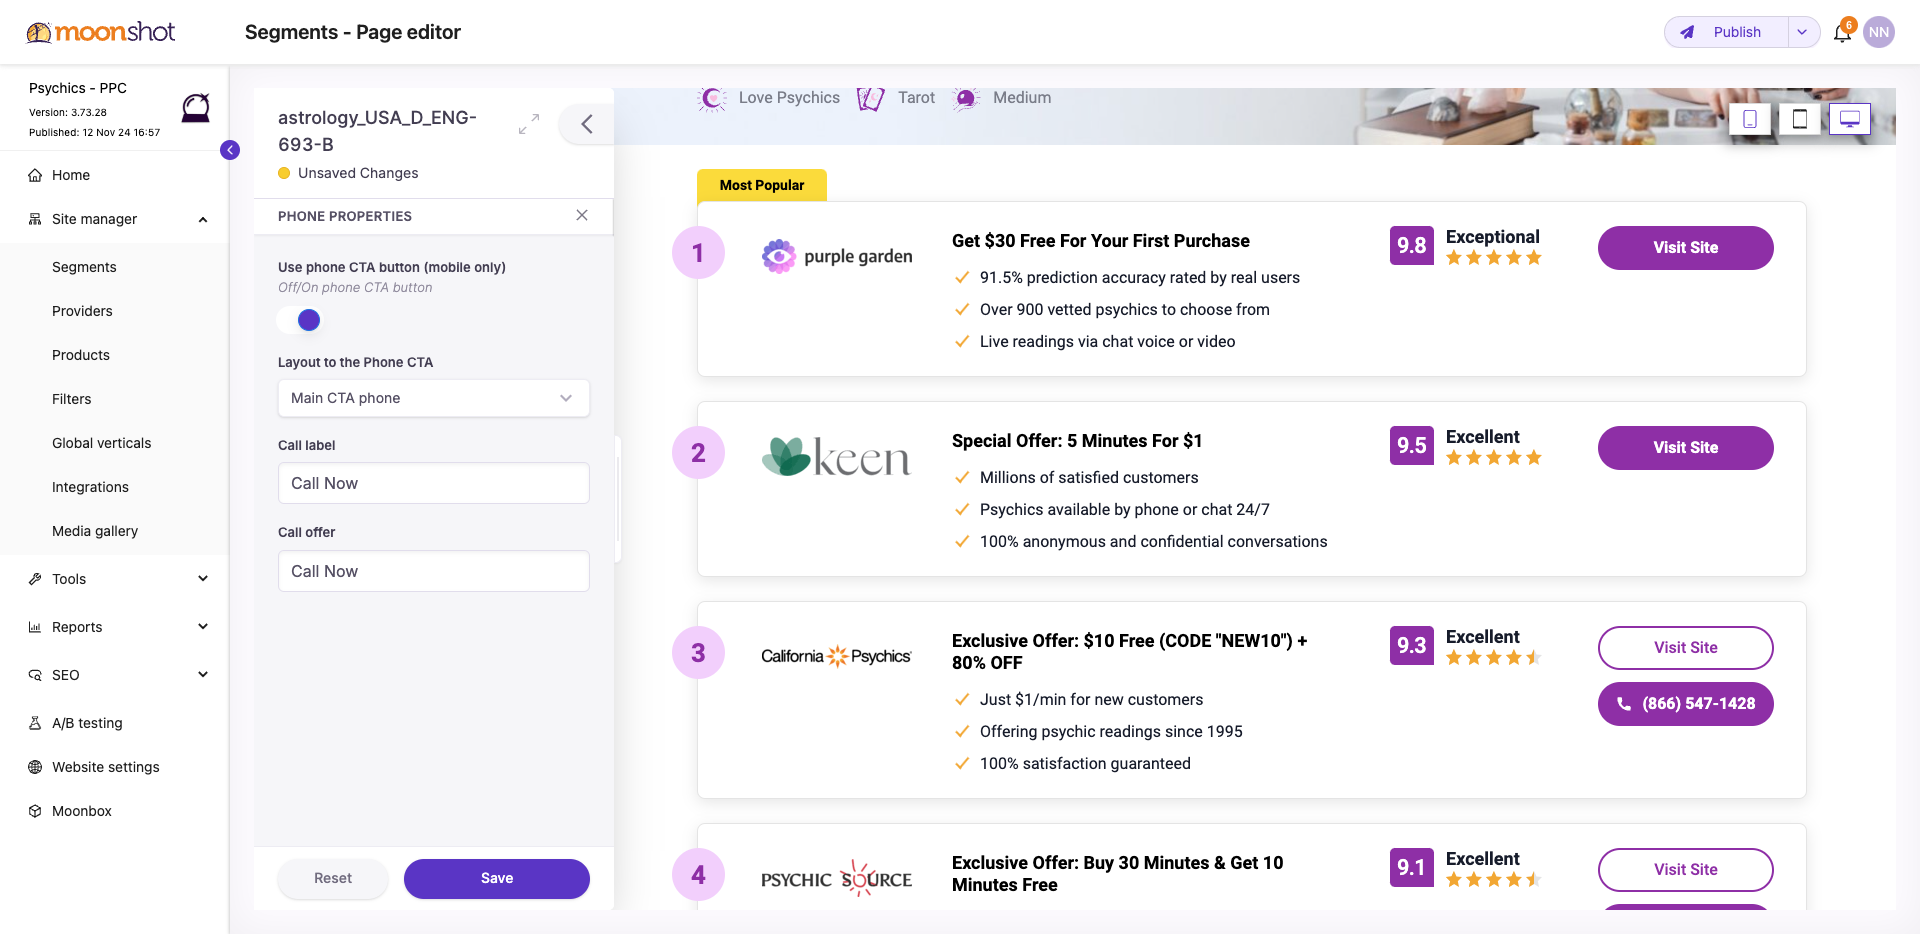The image size is (1920, 934).
Task: Open the notifications bell
Action: click(1842, 33)
